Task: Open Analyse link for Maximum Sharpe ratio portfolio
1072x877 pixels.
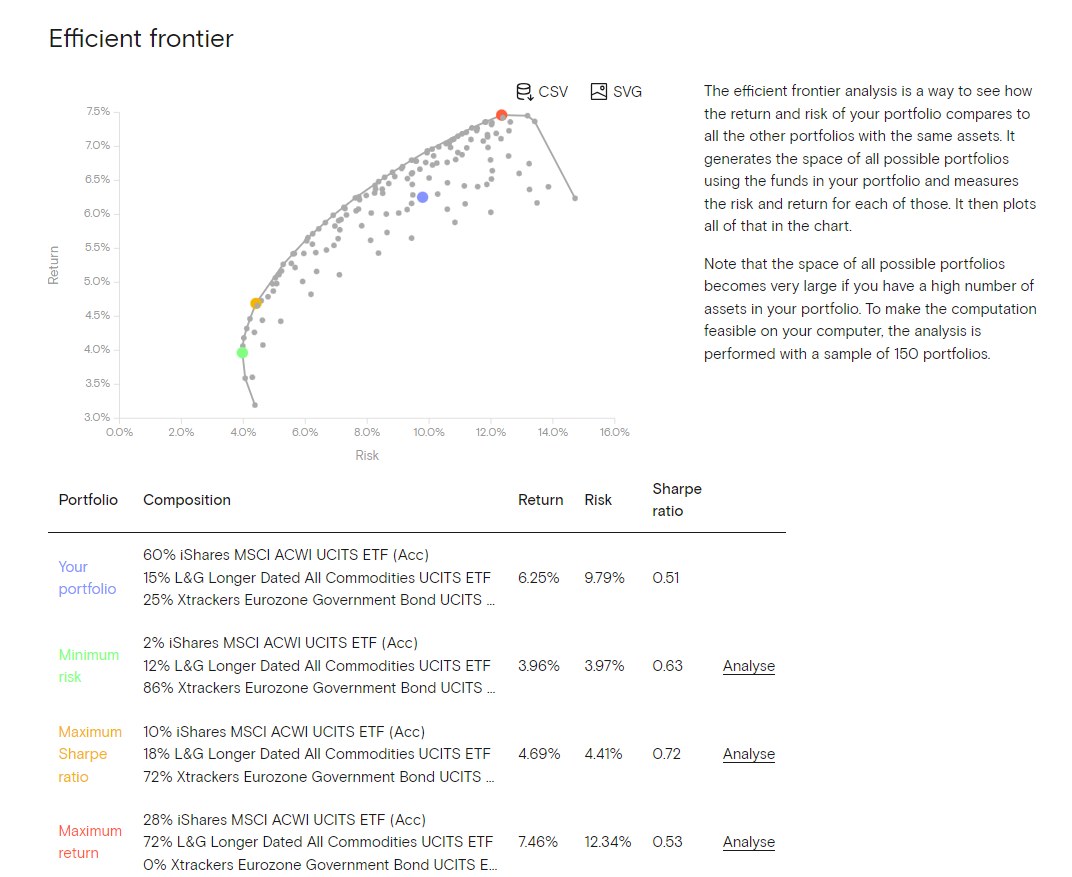Action: [x=748, y=754]
